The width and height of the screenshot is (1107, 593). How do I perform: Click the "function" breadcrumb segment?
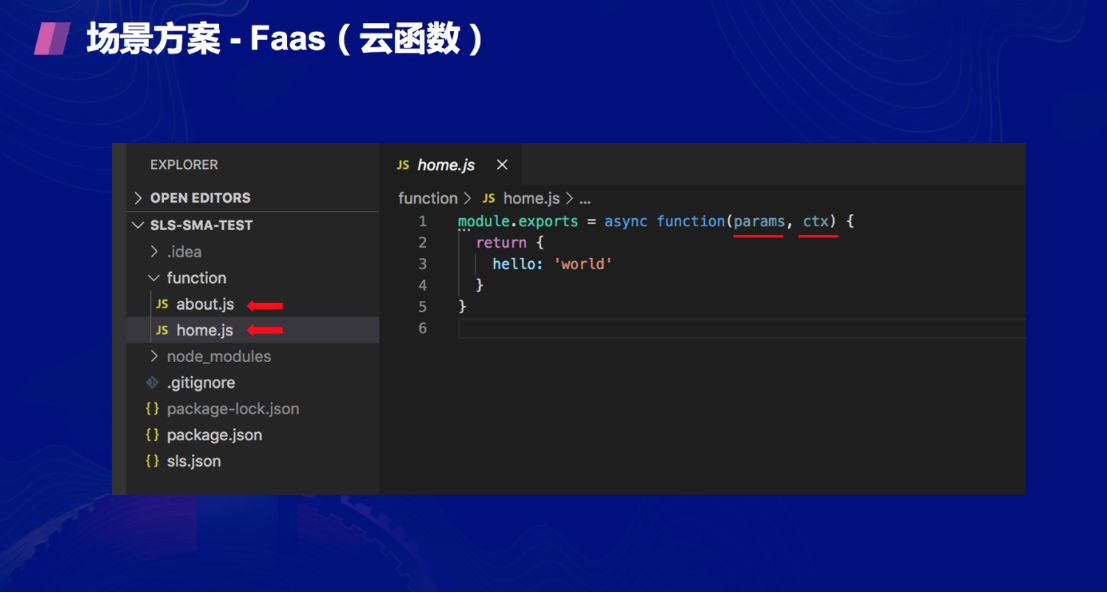coord(427,198)
